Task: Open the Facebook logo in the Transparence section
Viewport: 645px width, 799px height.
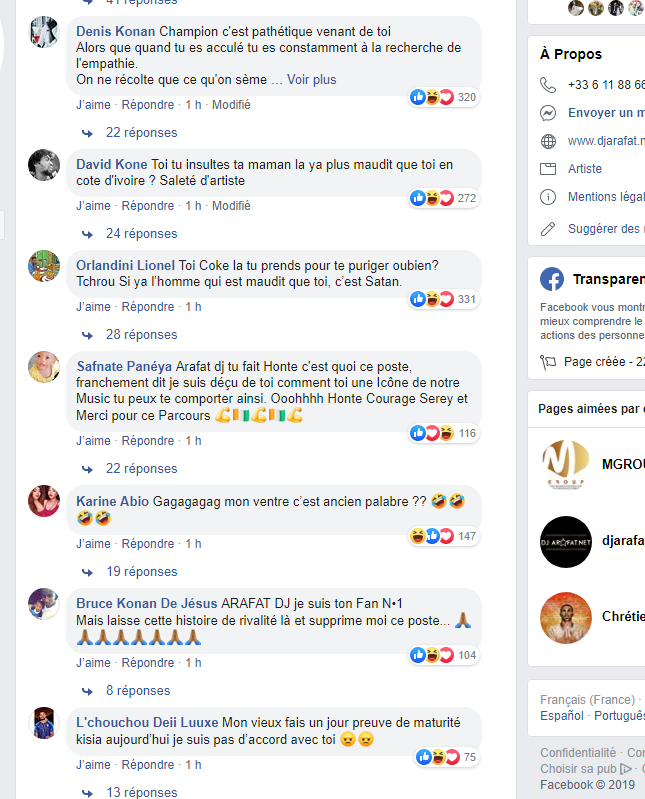Action: 552,279
